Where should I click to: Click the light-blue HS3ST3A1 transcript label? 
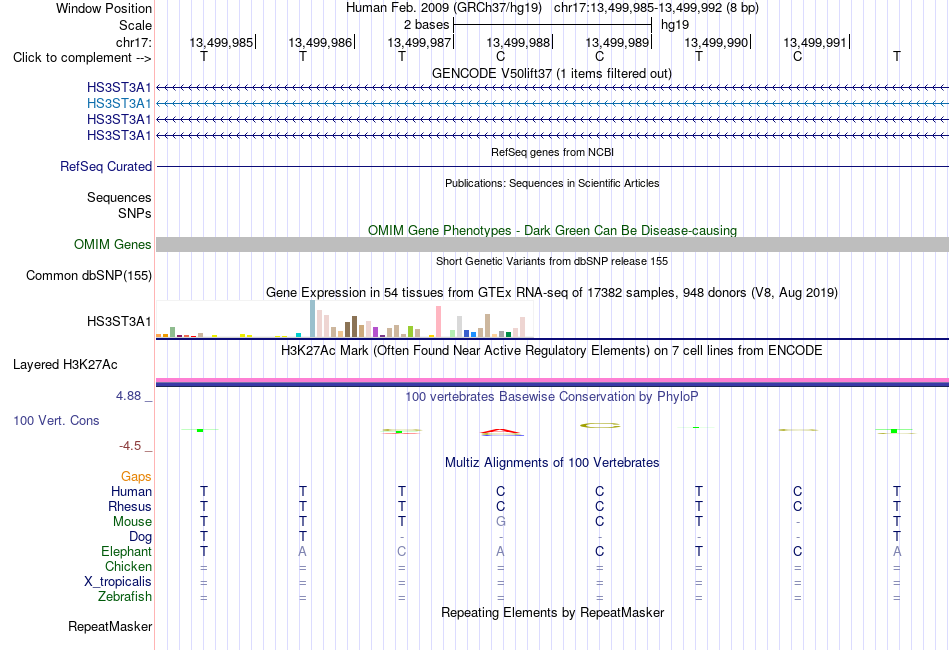tap(119, 103)
